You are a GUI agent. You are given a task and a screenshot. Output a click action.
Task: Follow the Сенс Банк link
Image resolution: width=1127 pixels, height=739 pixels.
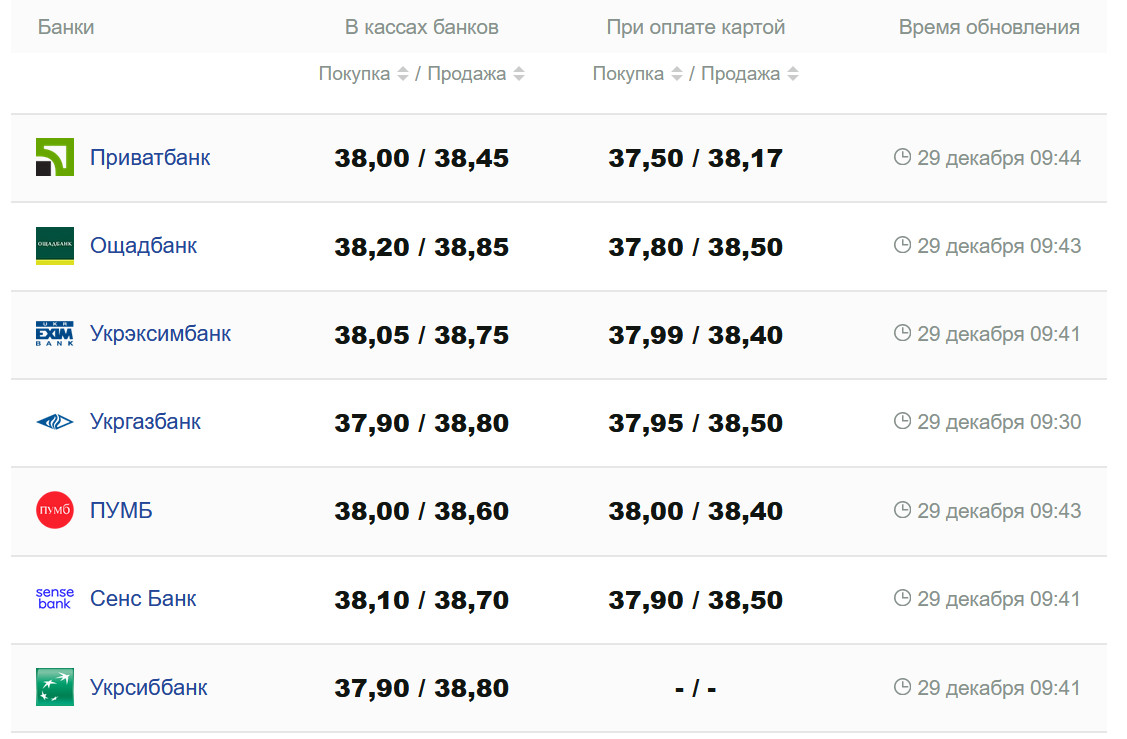[143, 599]
